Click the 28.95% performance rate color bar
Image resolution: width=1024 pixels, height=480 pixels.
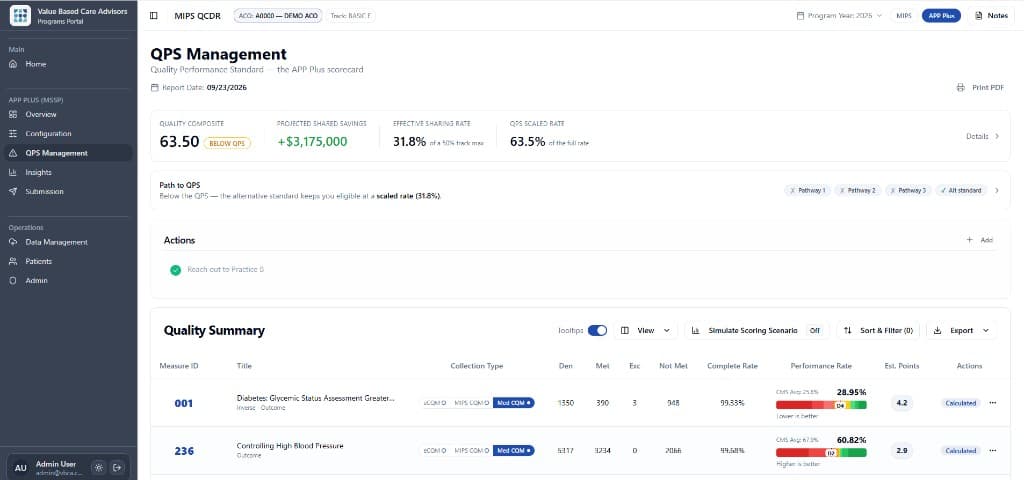[821, 405]
